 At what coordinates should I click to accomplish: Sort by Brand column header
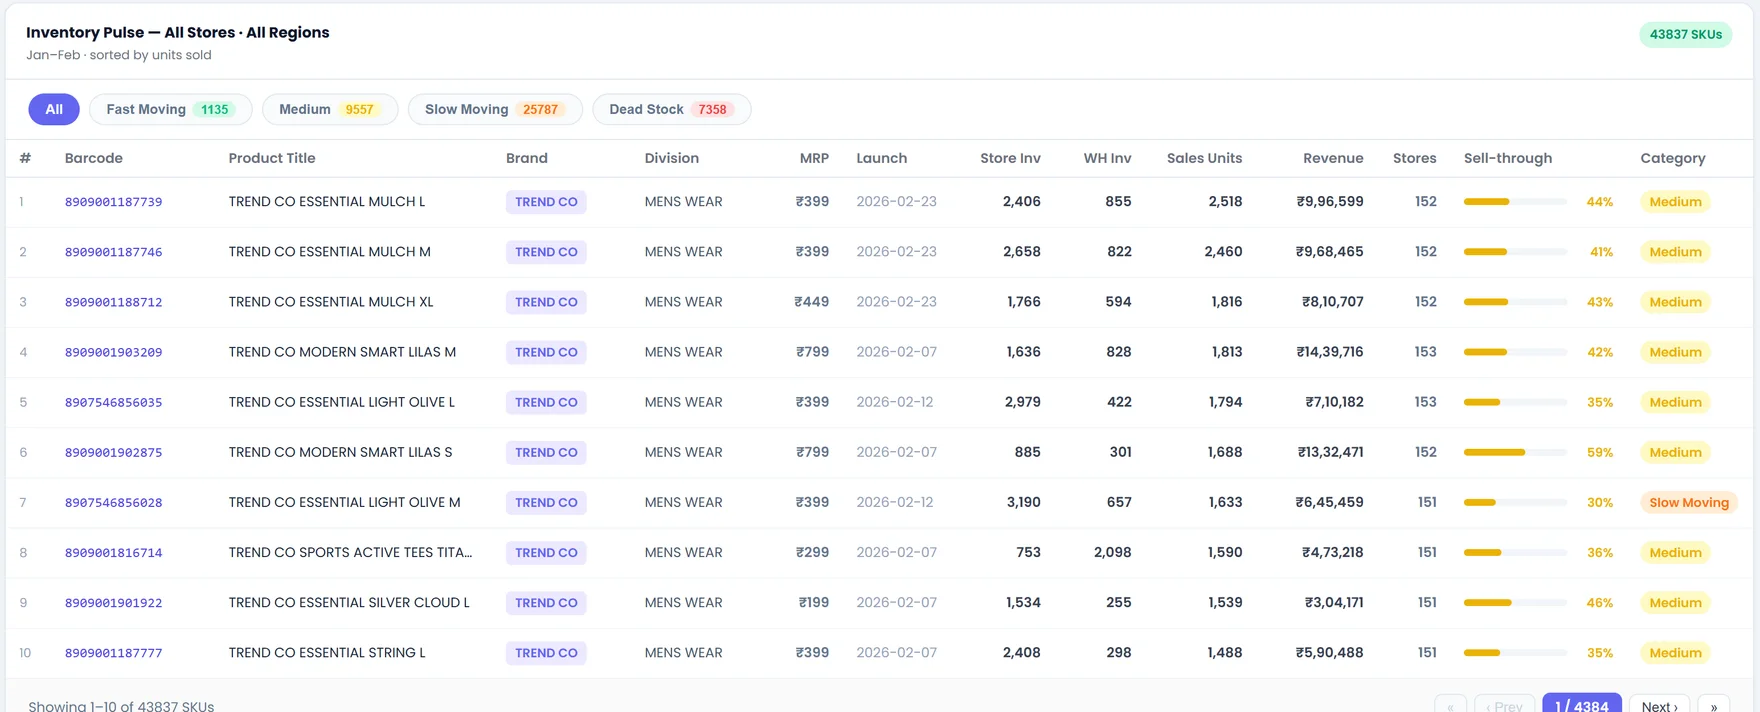click(527, 158)
